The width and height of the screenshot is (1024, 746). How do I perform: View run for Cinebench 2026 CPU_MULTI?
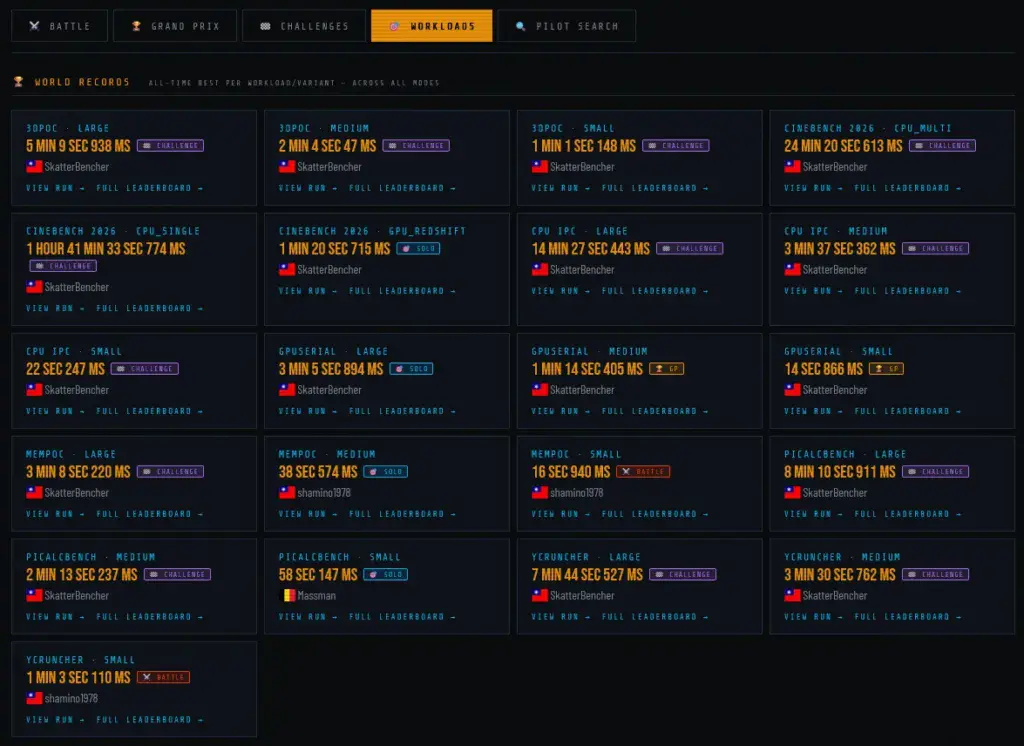point(814,187)
